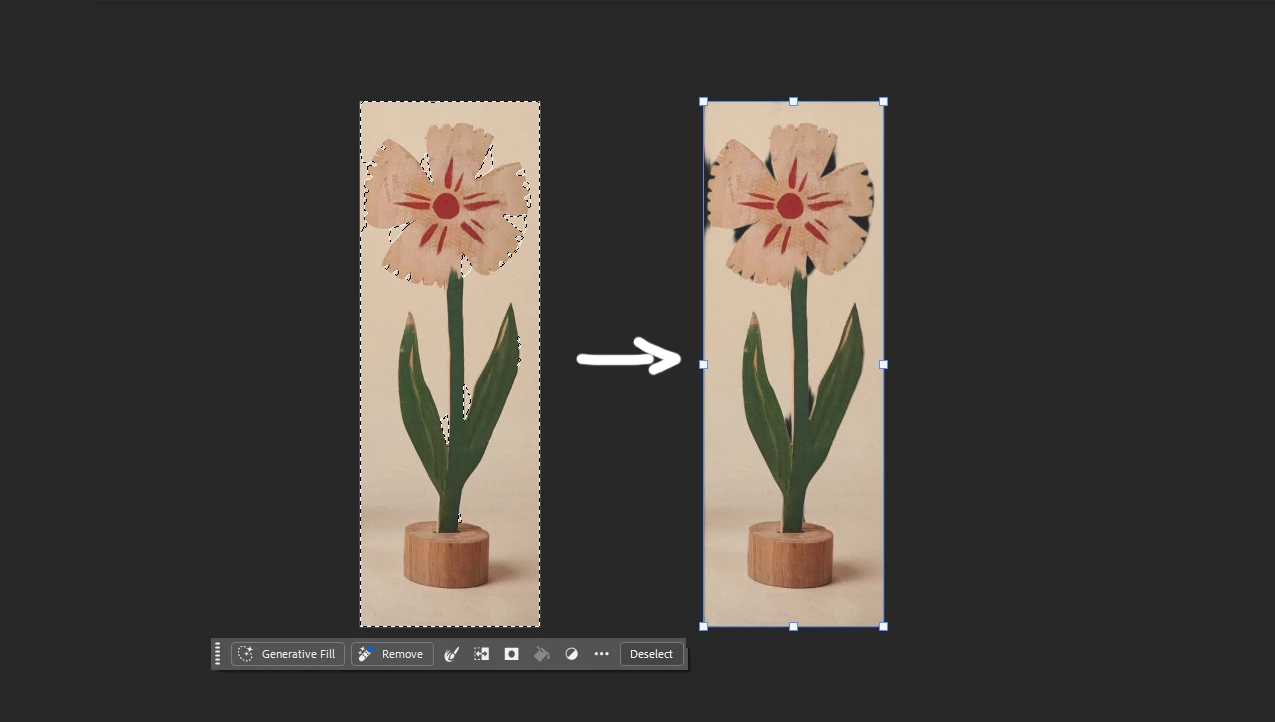Screen dimensions: 1275x722
Task: Click the top-center transform handle
Action: point(793,101)
